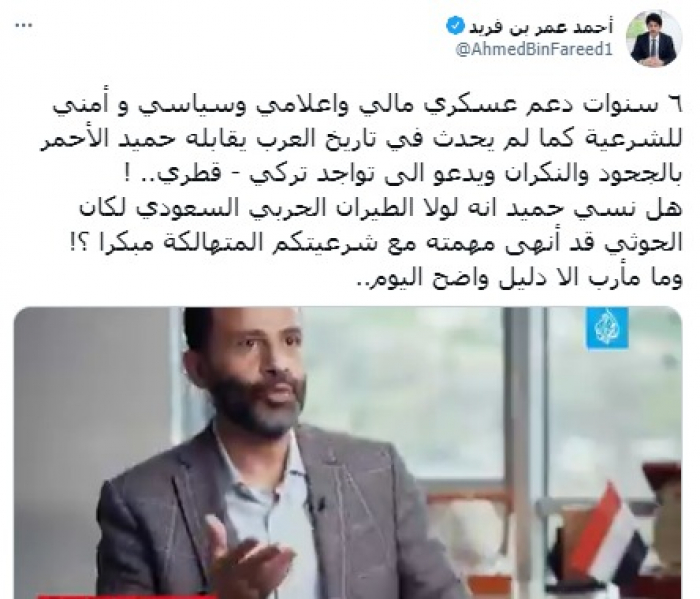Open display name أحمد عمر بن فريد
Image resolution: width=700 pixels, height=599 pixels.
(x=541, y=28)
